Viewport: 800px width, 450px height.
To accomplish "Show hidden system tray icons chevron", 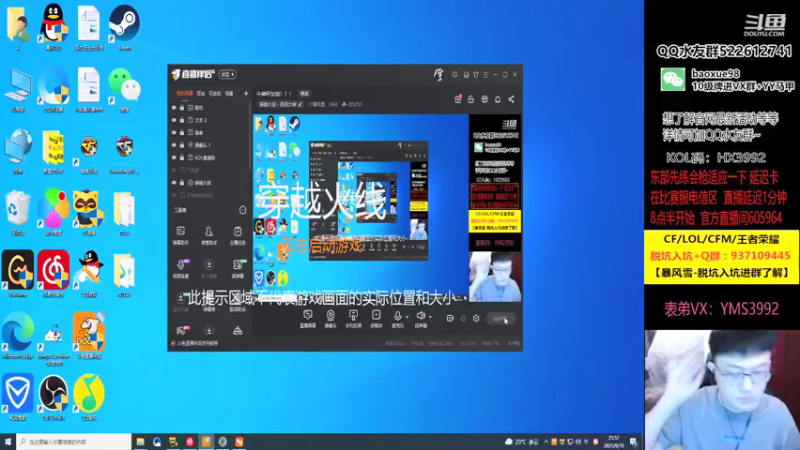I will pos(546,442).
